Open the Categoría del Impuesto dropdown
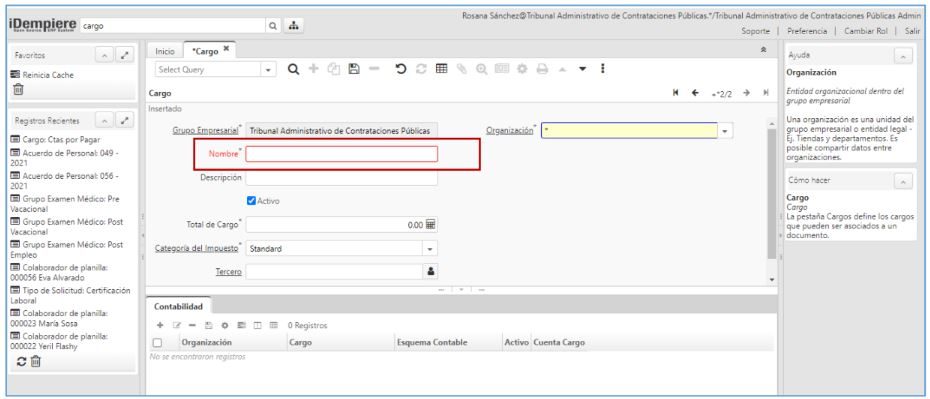The image size is (930, 399). pos(431,248)
